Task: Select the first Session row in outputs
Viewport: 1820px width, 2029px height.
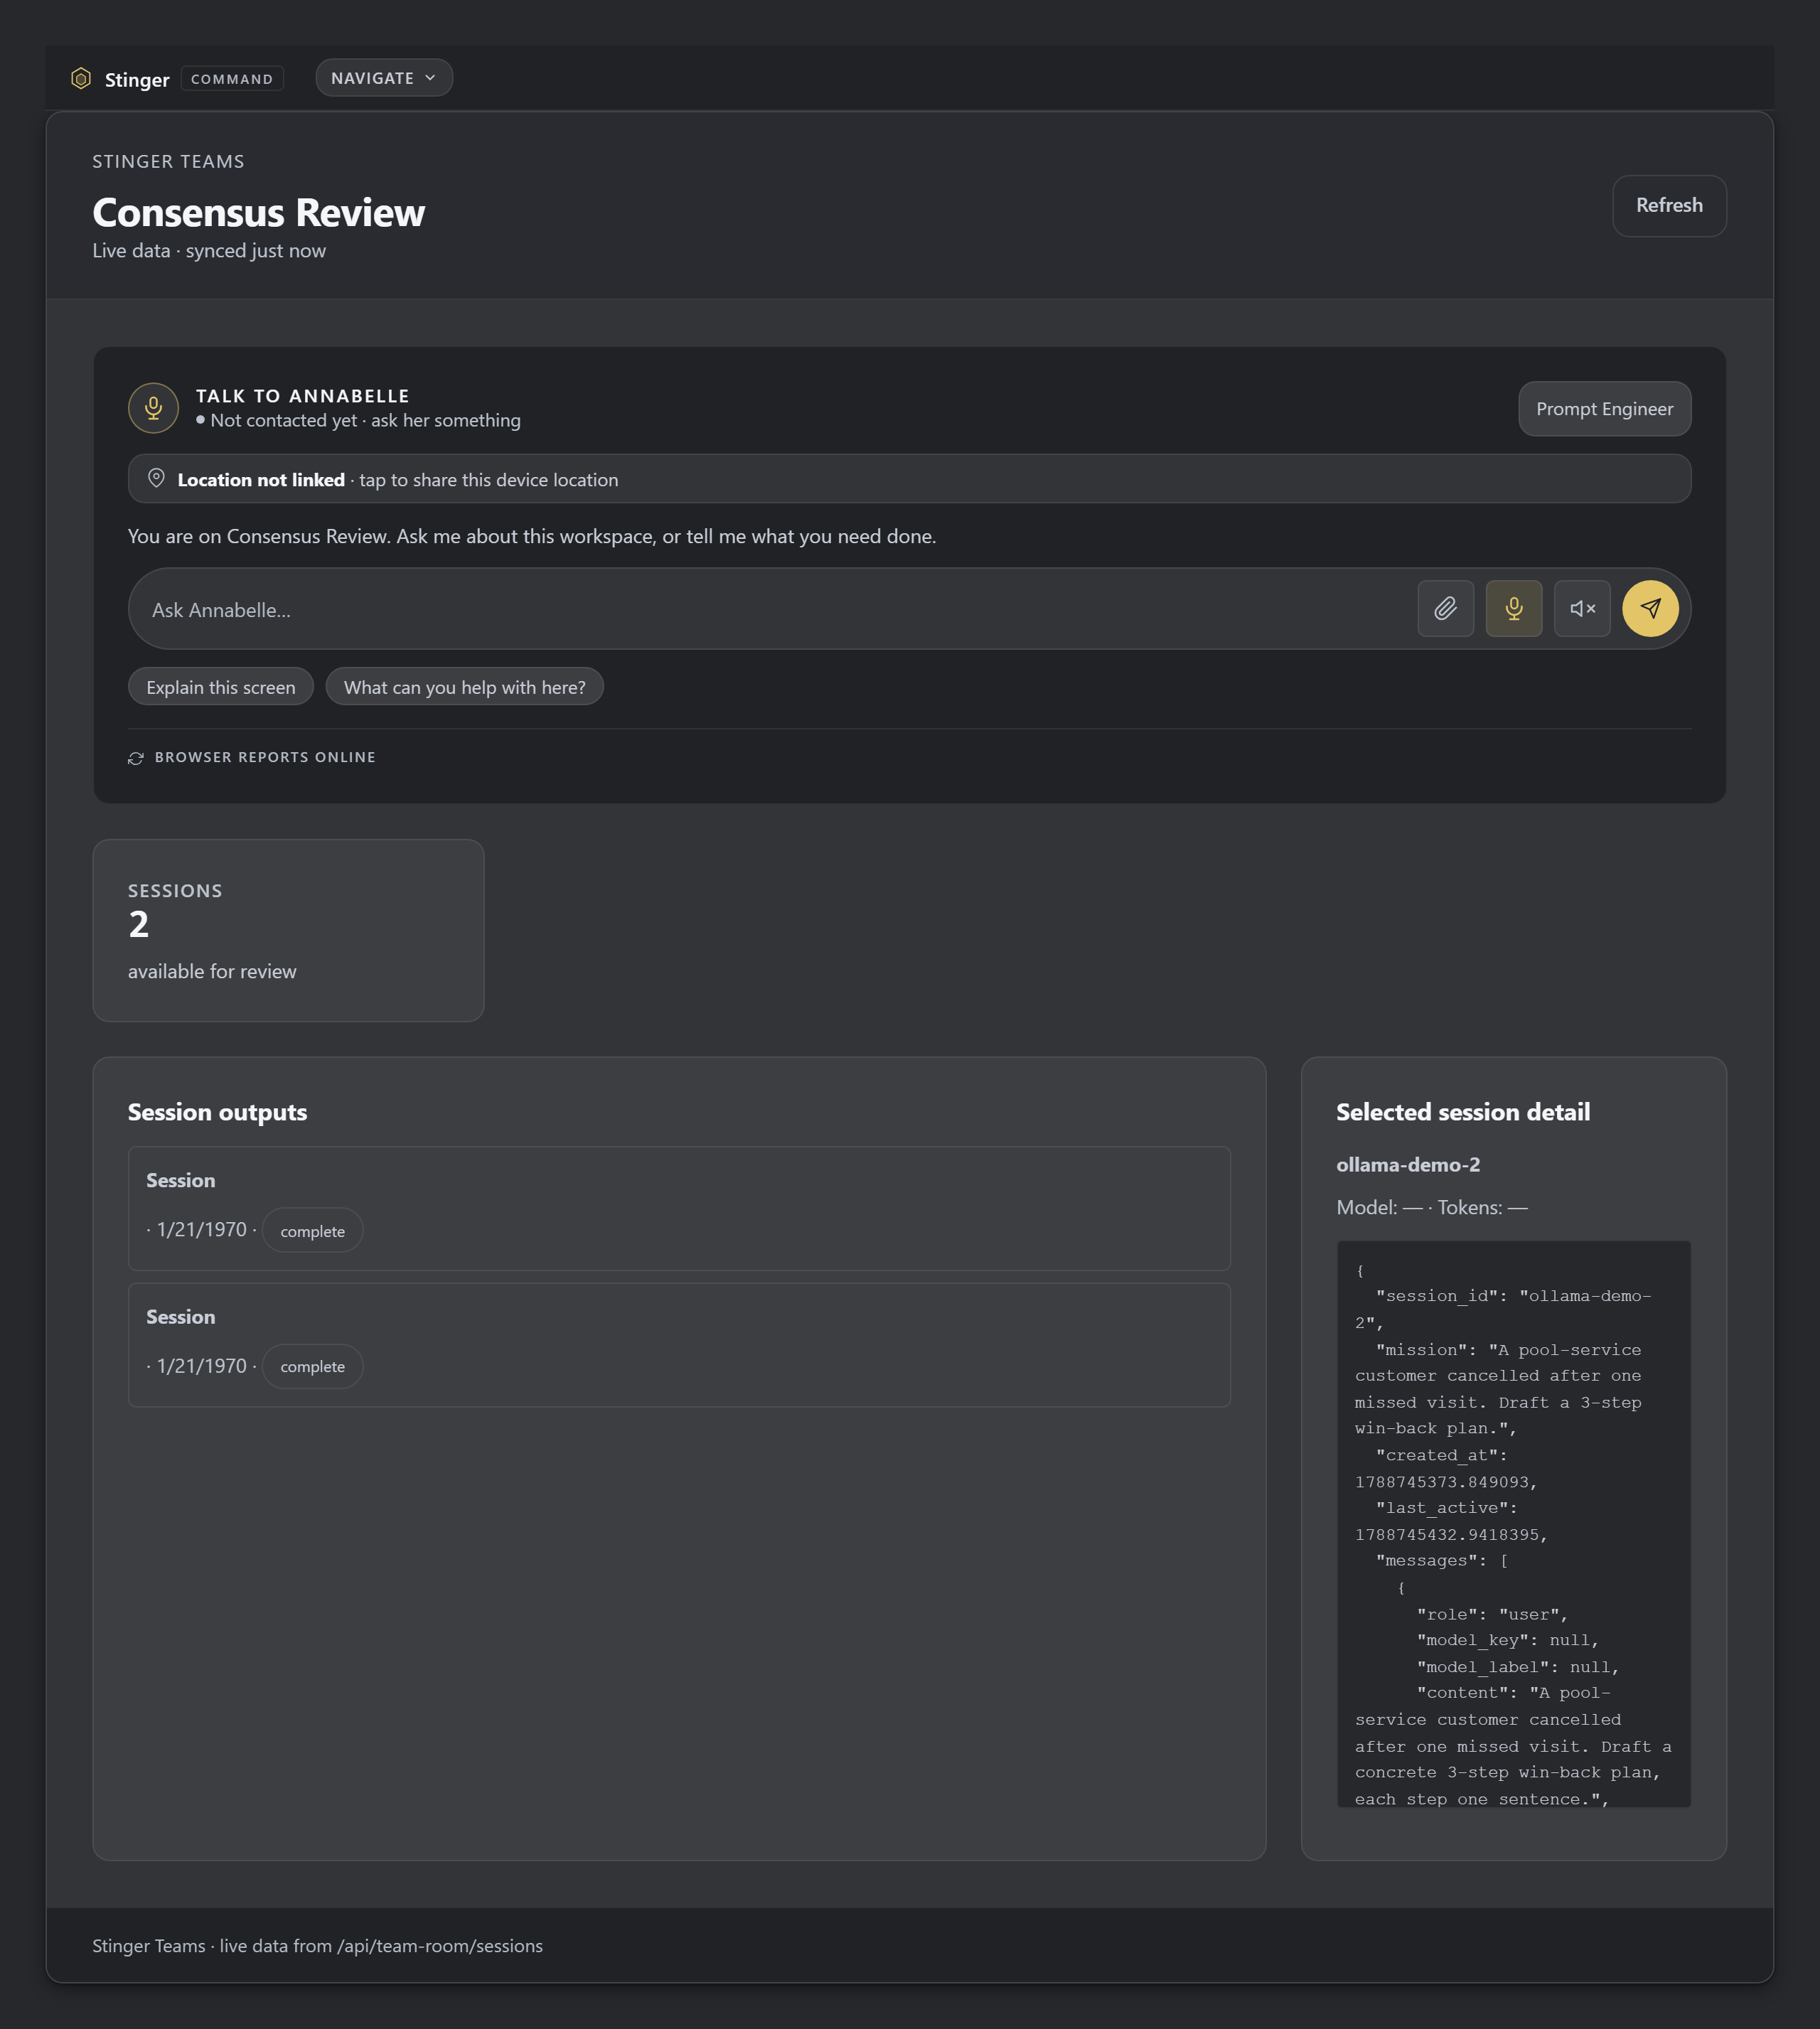Action: tap(679, 1208)
